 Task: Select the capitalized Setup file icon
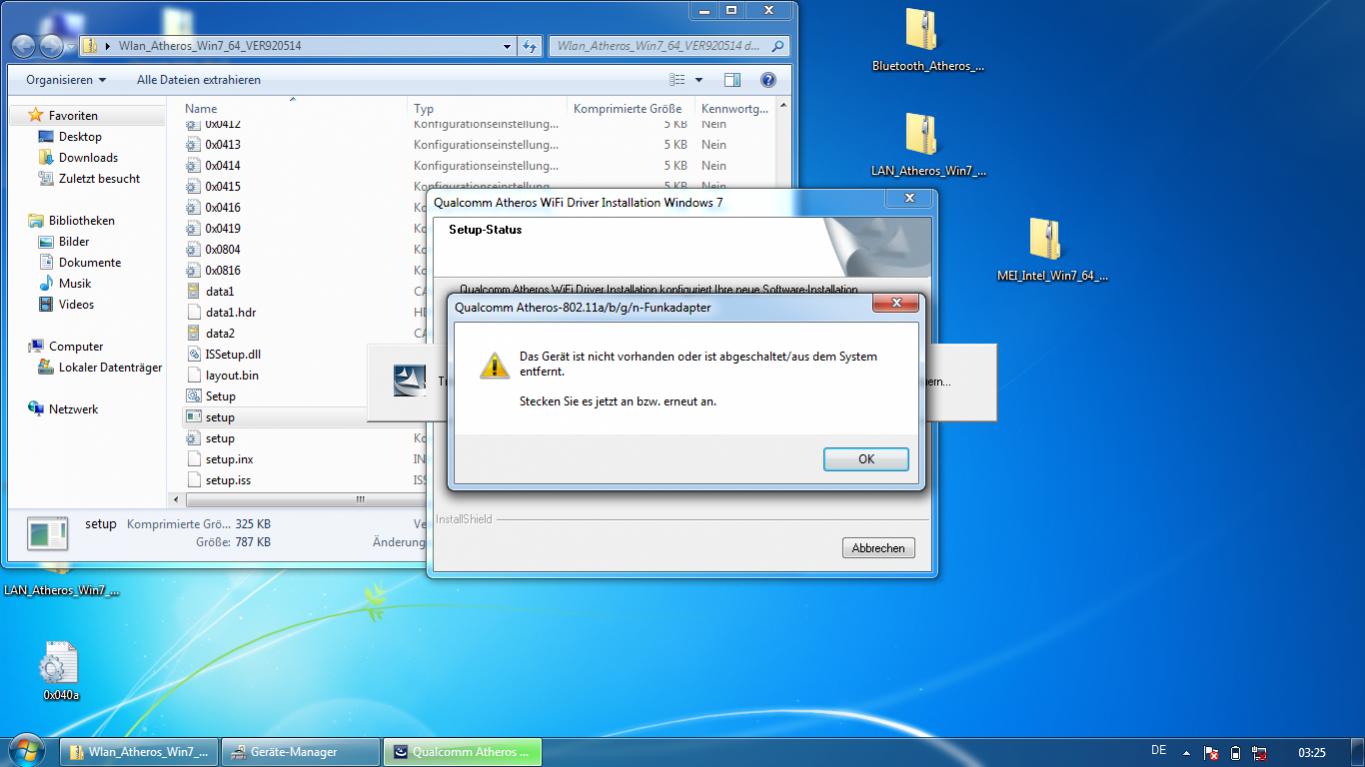[194, 397]
